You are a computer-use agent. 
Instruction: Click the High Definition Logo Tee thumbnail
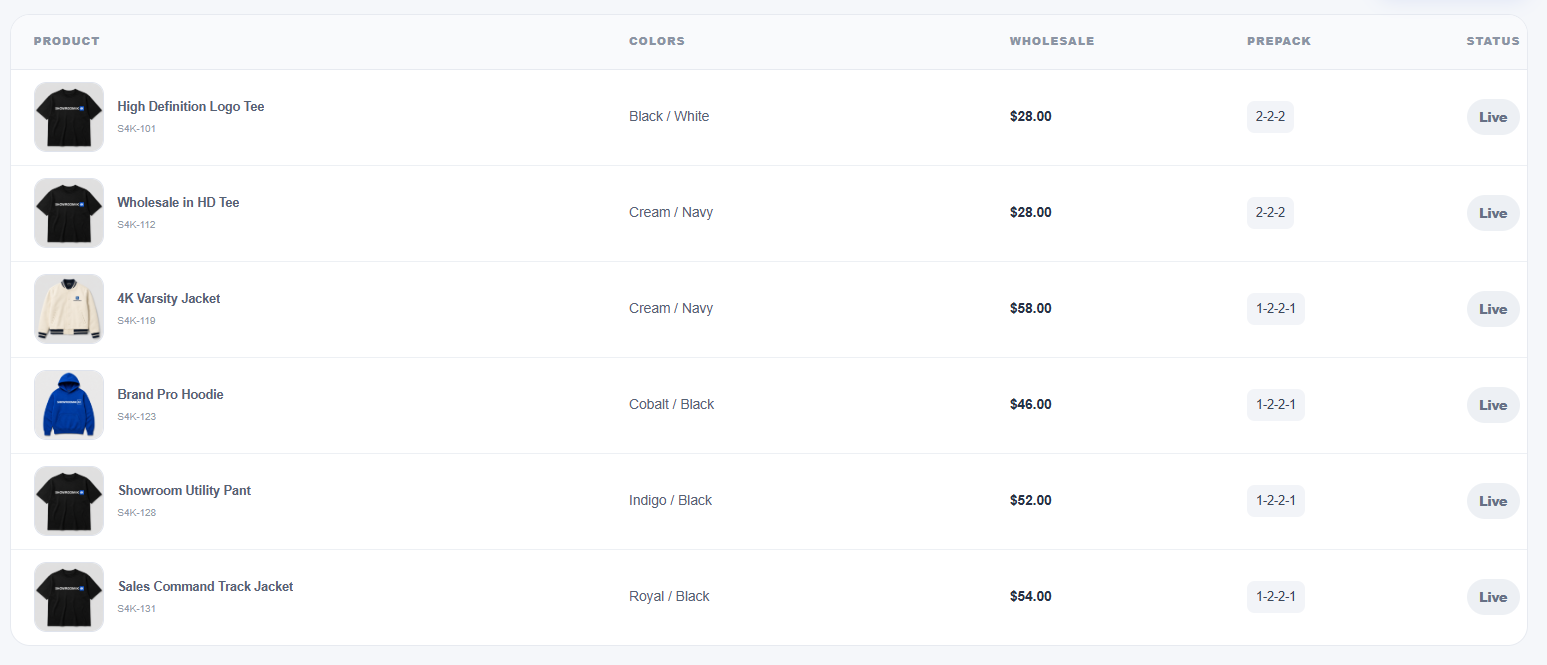coord(69,117)
